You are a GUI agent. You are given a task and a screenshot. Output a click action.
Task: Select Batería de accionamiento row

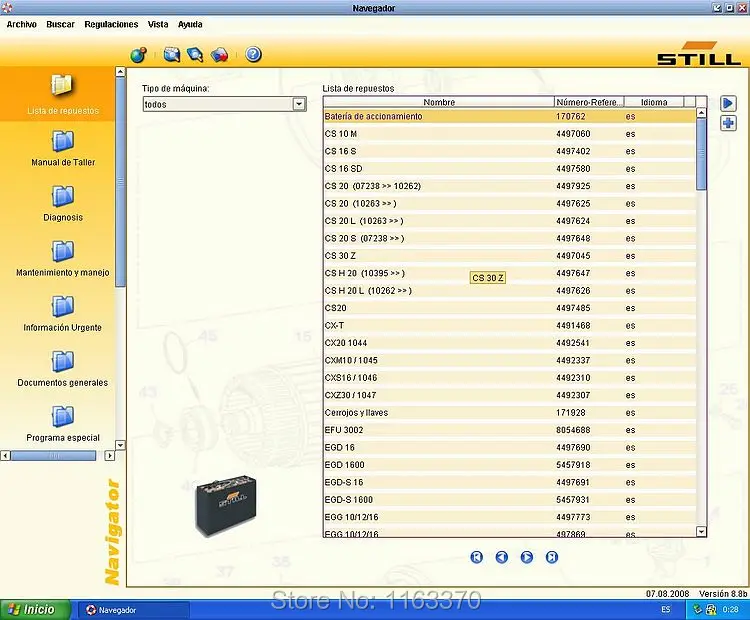509,116
